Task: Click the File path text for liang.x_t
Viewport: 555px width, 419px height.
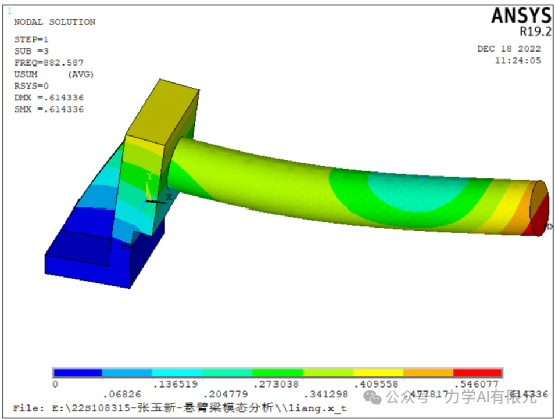Action: 180,408
